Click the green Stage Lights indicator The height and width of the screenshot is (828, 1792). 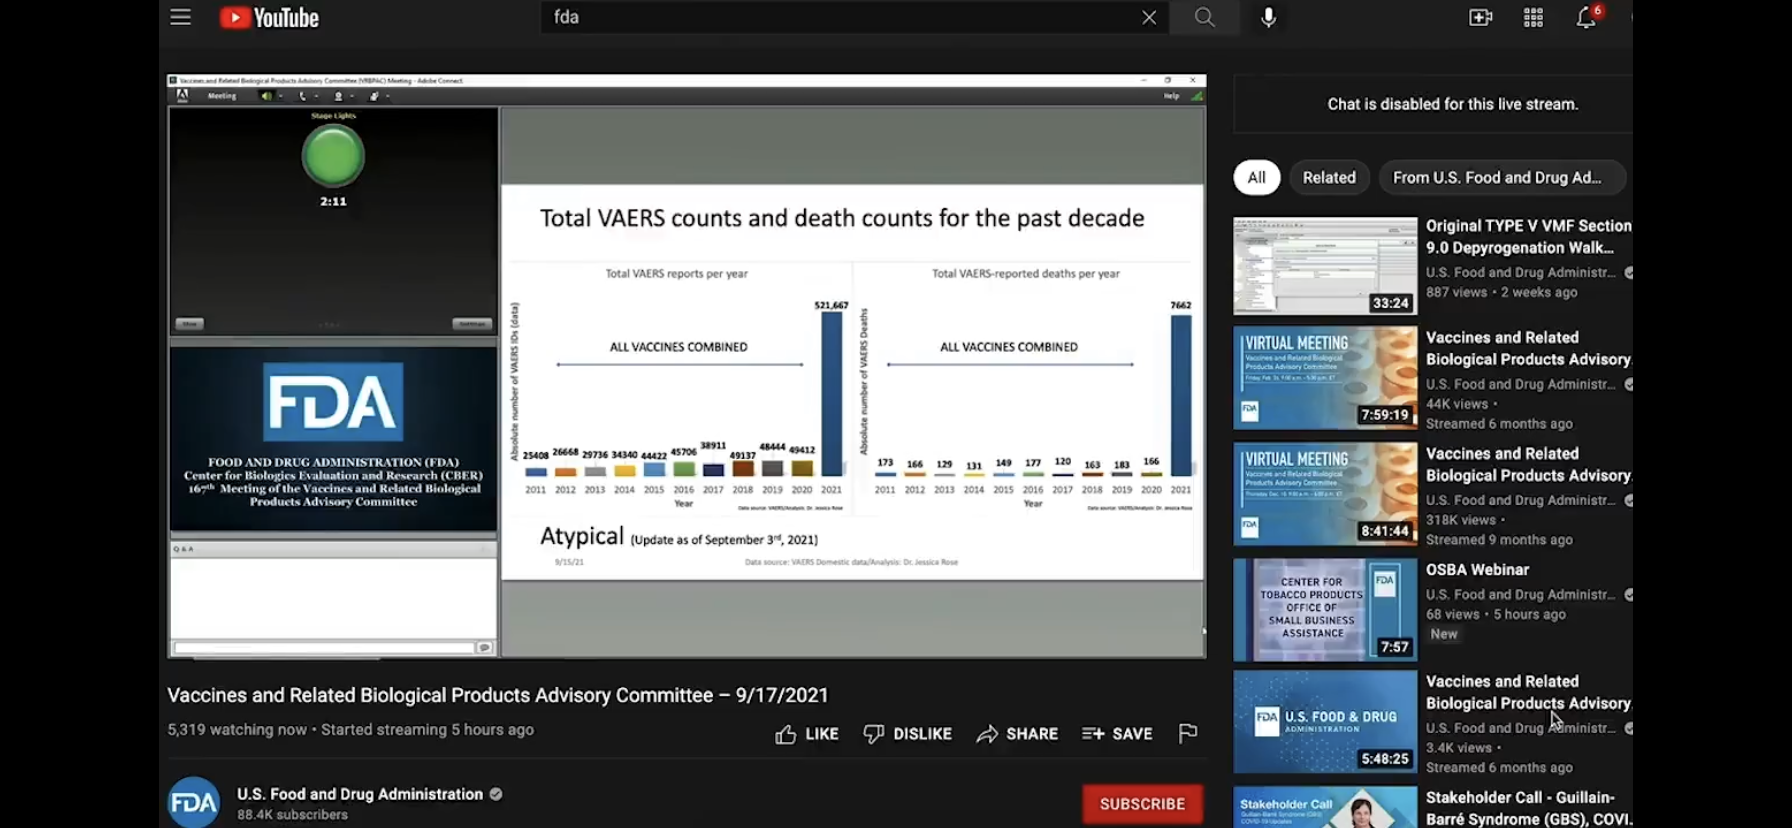coord(333,156)
